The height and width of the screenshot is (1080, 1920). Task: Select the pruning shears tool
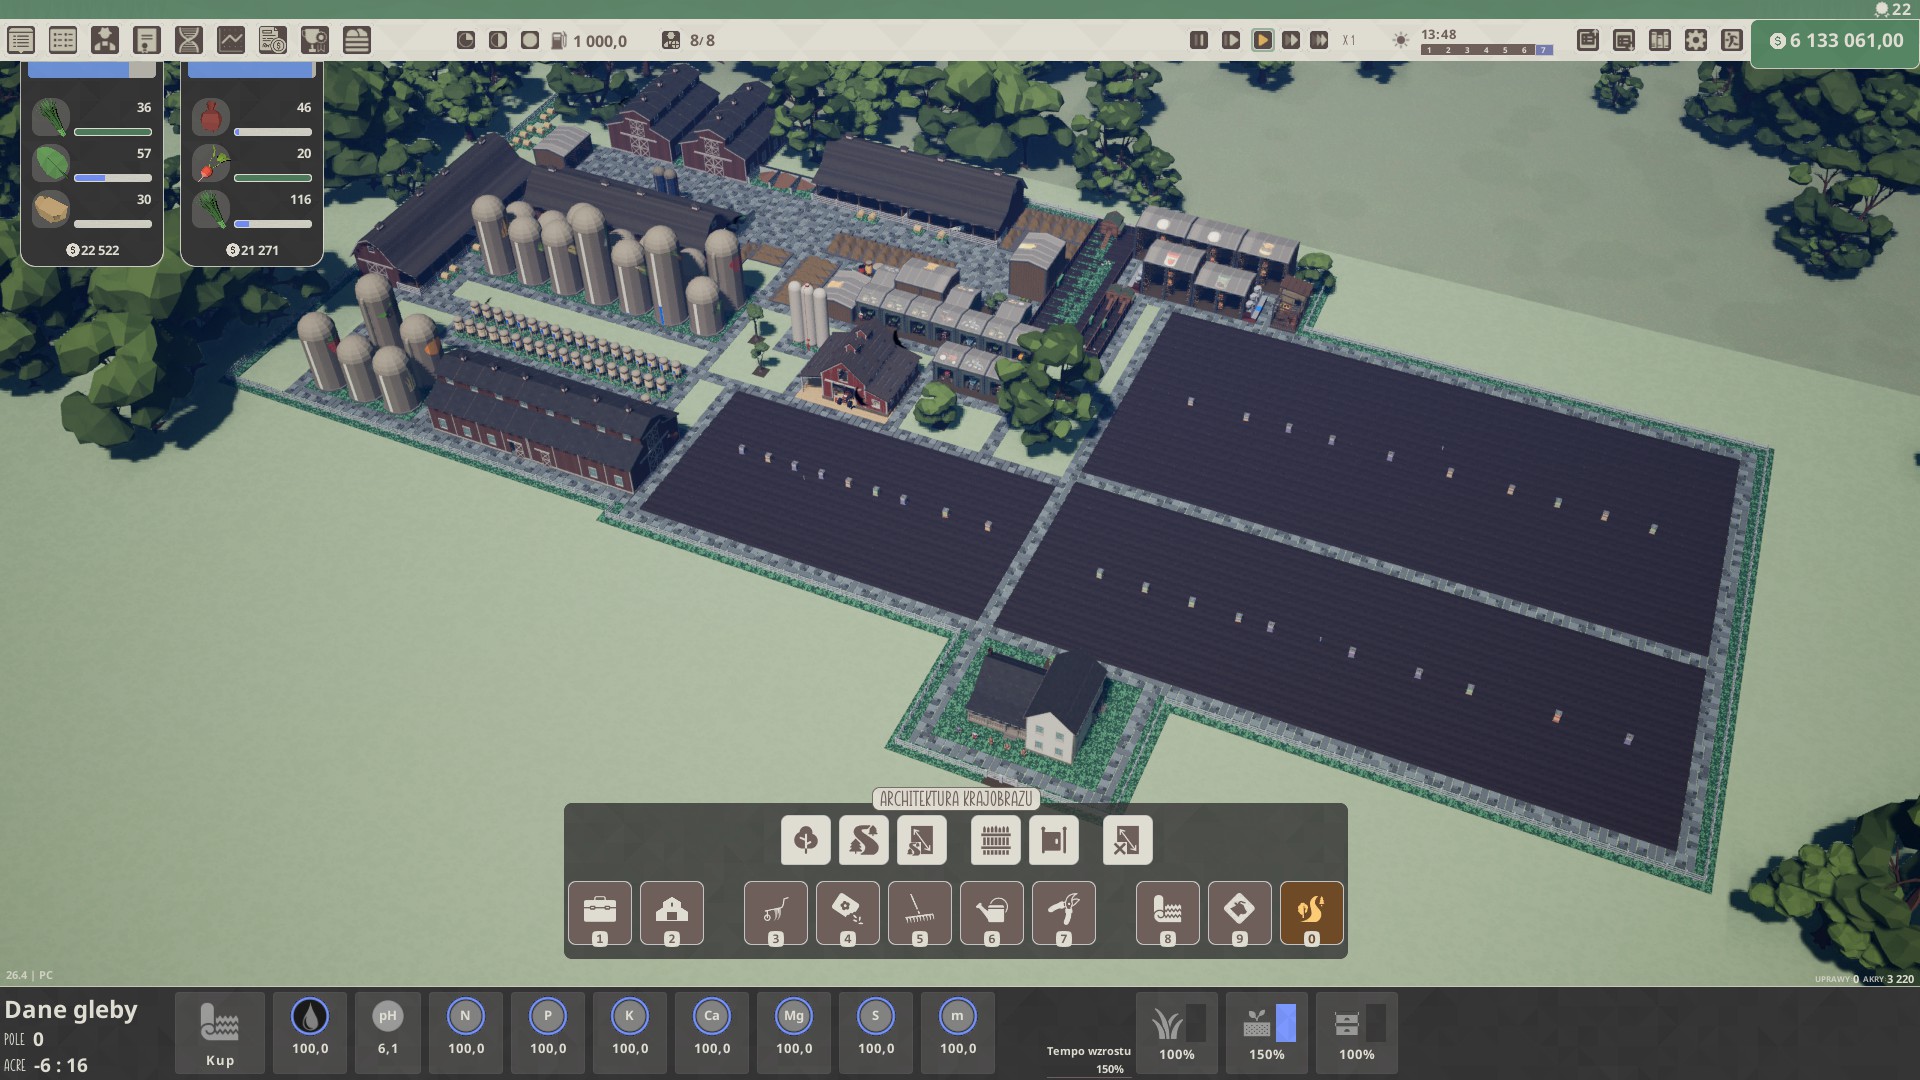tap(1063, 911)
